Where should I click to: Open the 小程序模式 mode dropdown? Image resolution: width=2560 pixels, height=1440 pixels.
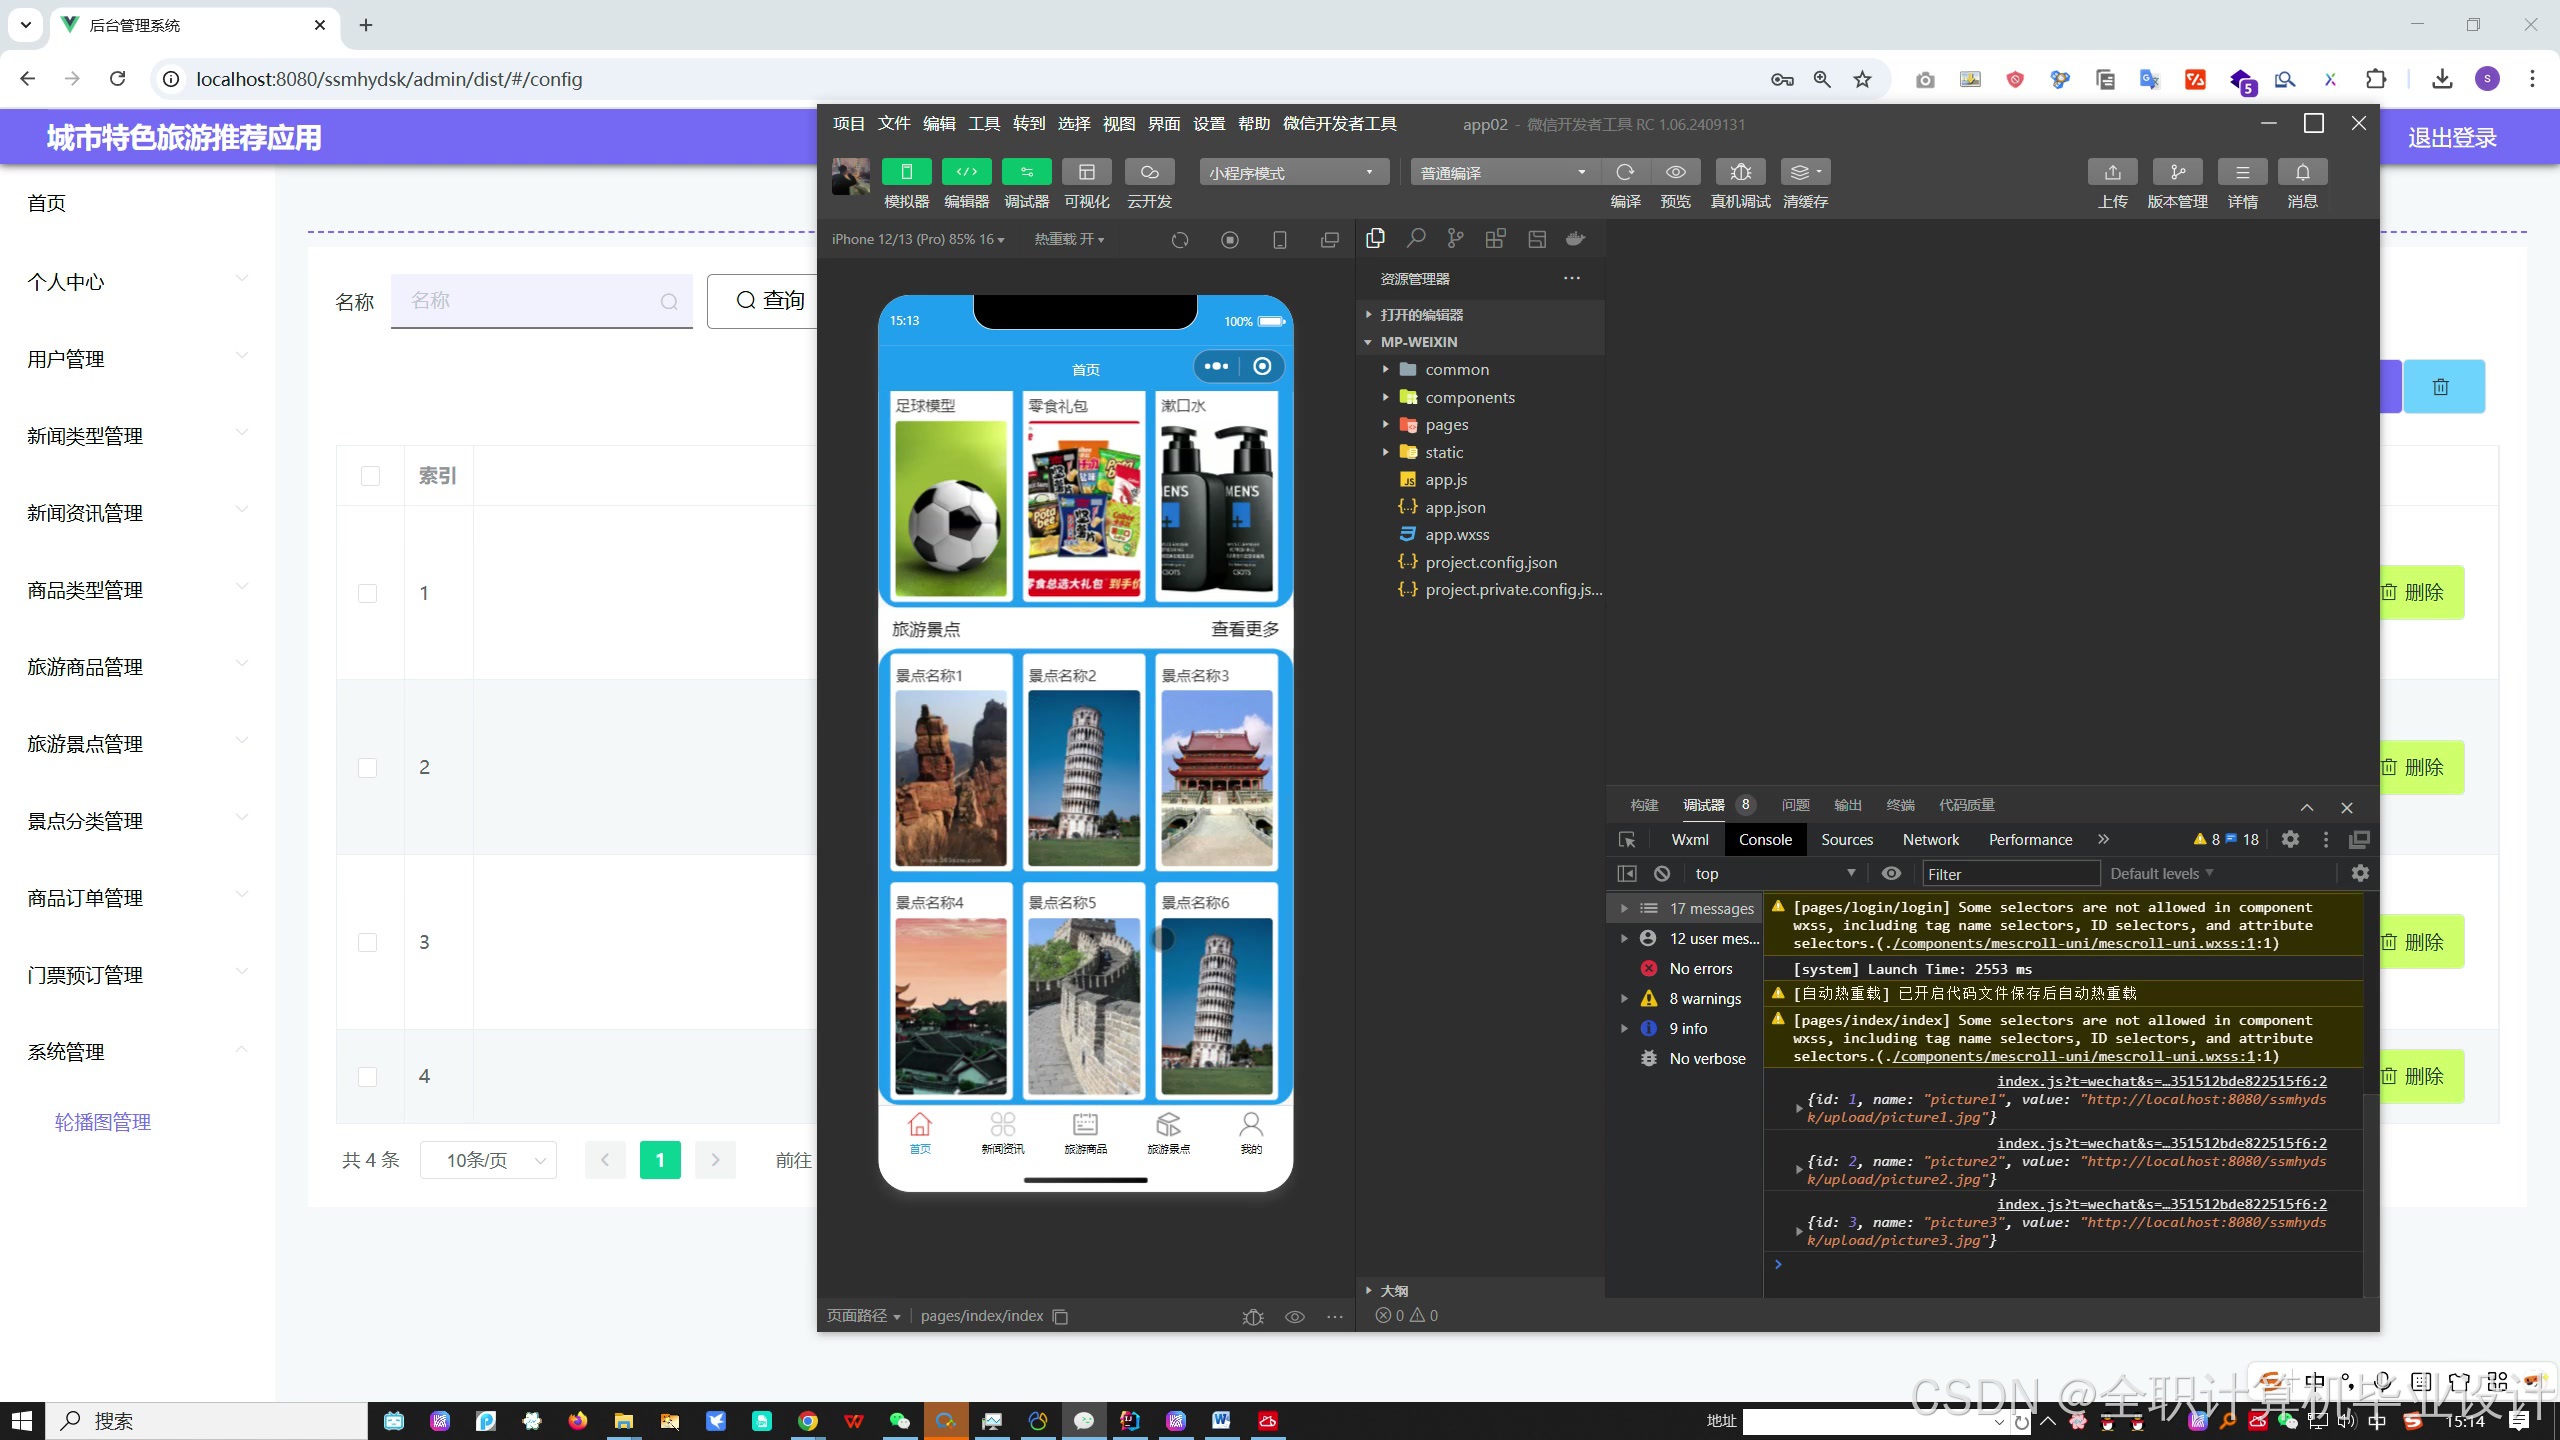coord(1293,173)
